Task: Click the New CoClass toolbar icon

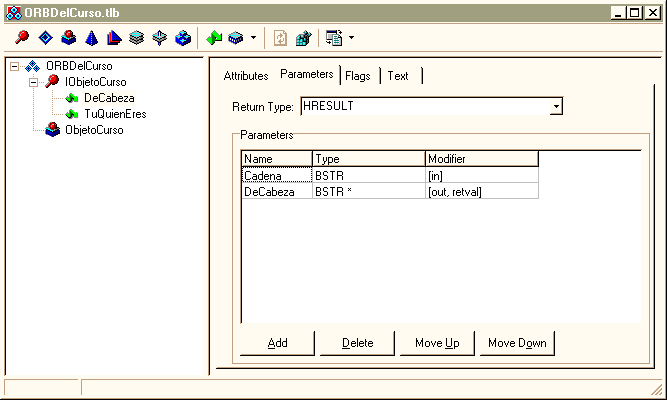Action: pos(68,38)
